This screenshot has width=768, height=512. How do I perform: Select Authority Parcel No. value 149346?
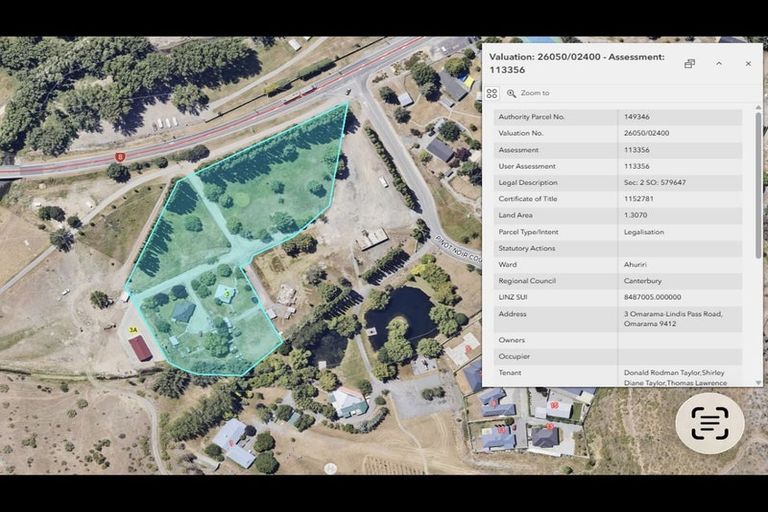click(637, 117)
